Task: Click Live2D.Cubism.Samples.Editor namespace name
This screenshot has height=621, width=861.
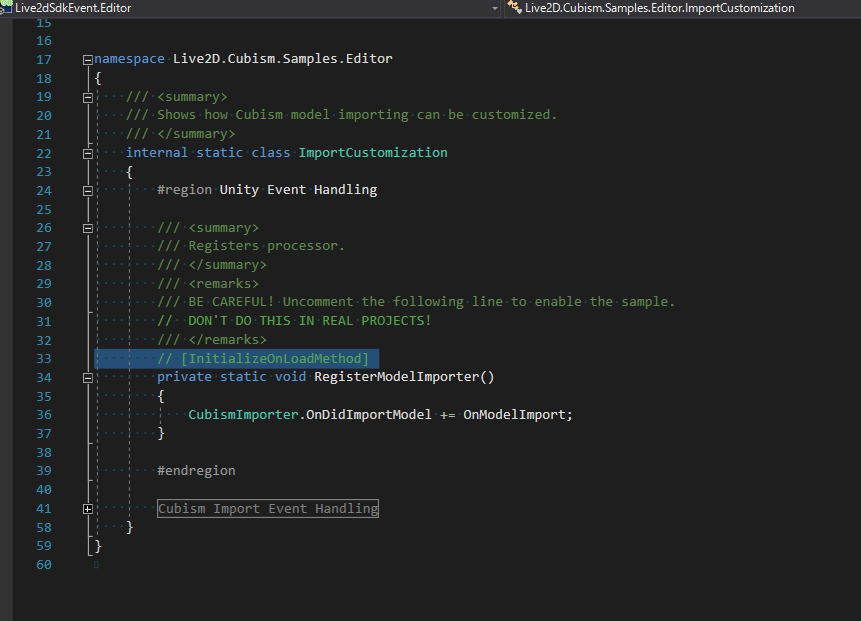Action: pyautogui.click(x=283, y=59)
